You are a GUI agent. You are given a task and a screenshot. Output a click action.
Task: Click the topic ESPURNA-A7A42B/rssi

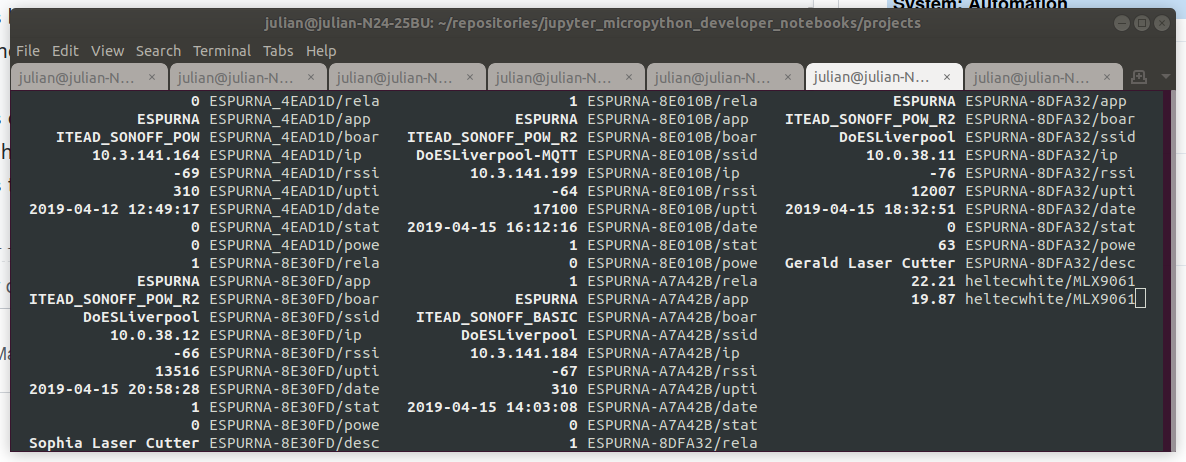[x=672, y=371]
